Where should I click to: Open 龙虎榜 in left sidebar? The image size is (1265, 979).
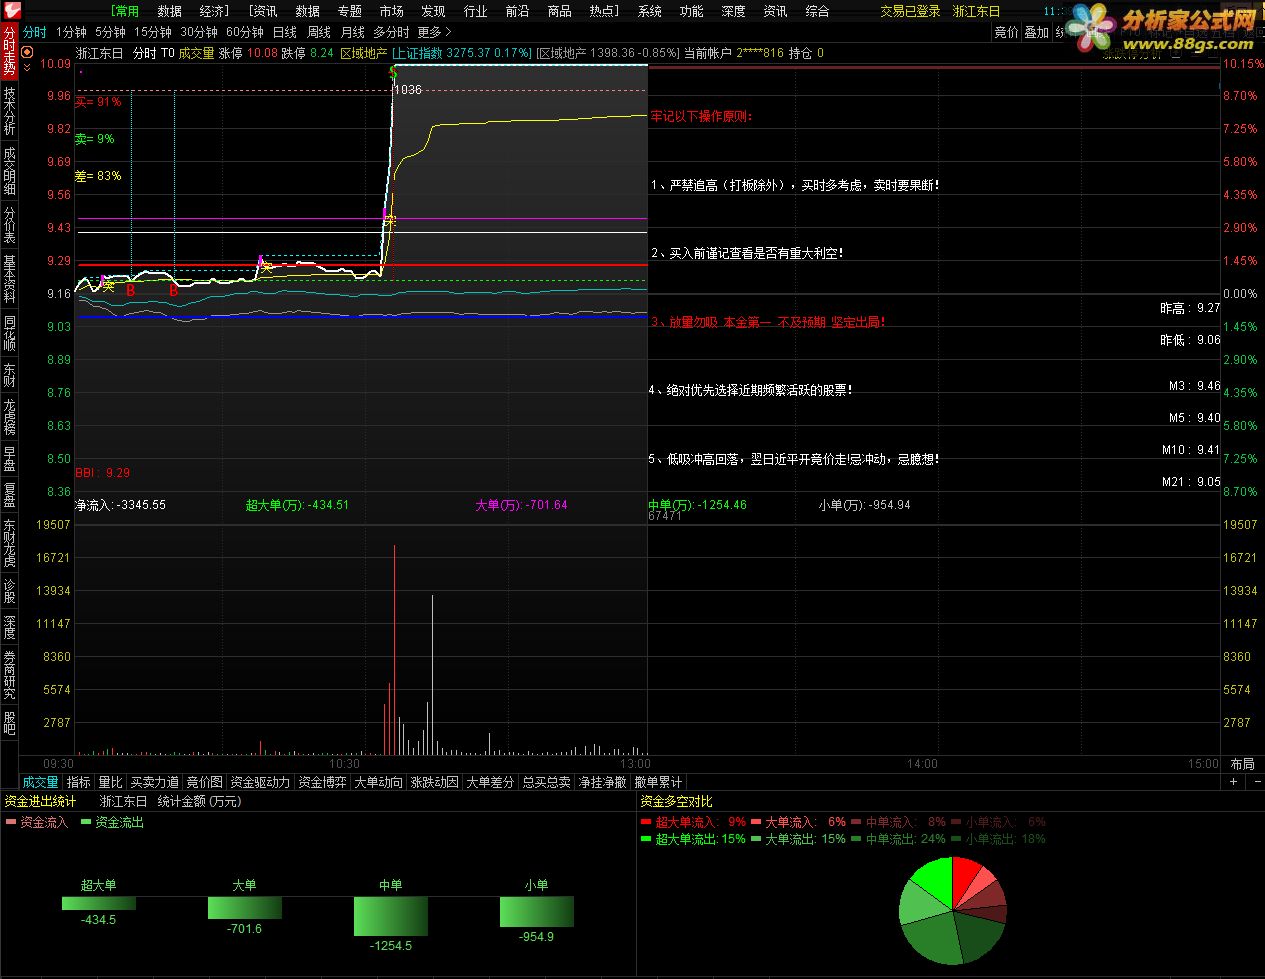pos(9,417)
